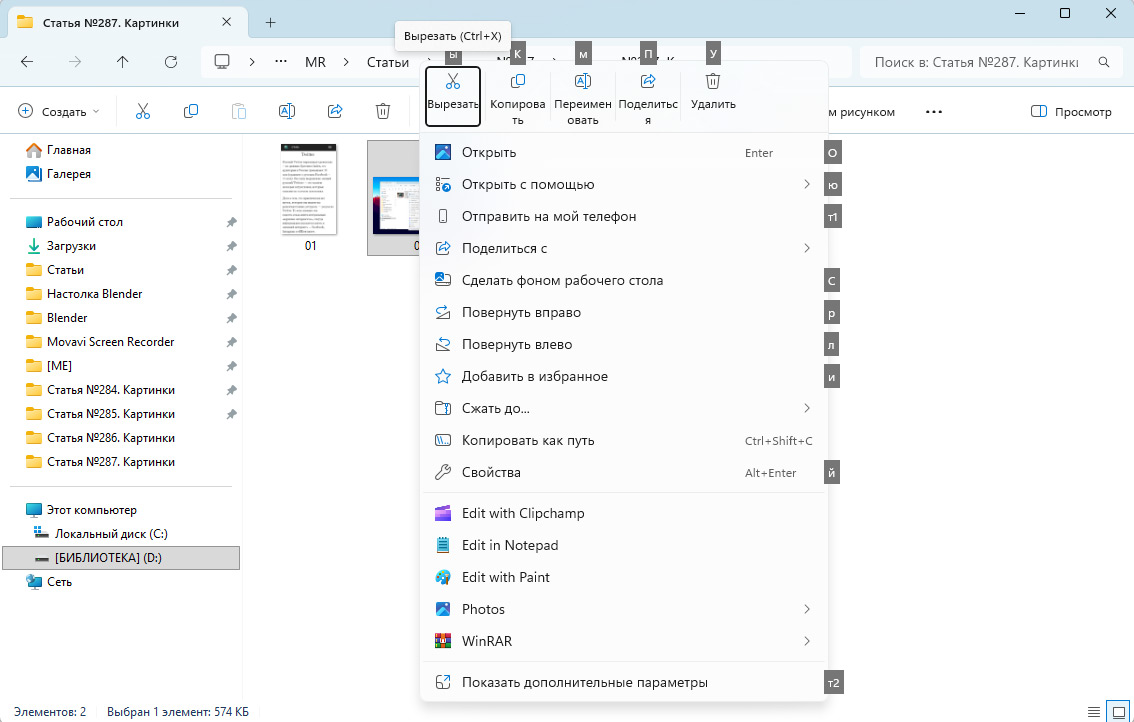Click Delete (Удалить) trash icon in context menu
The image size is (1134, 722).
(713, 82)
